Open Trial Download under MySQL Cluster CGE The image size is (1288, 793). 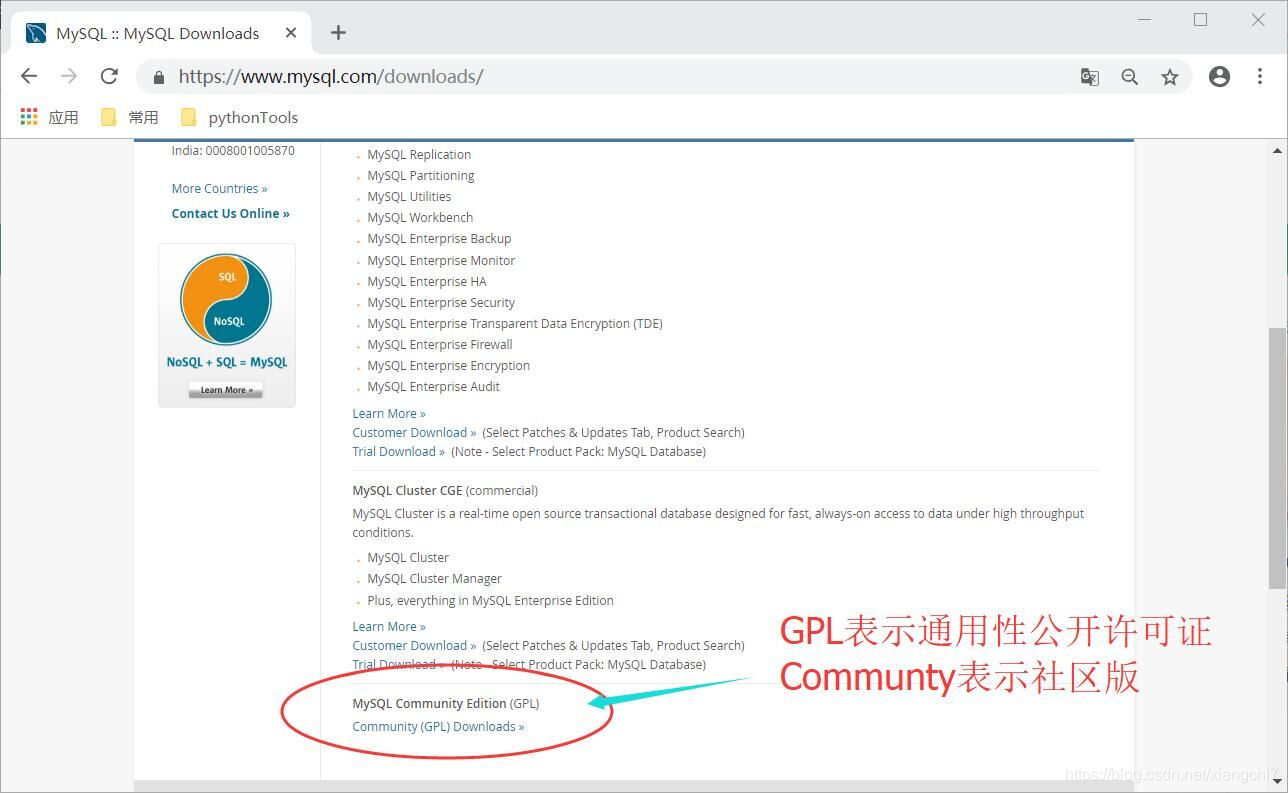[x=399, y=664]
